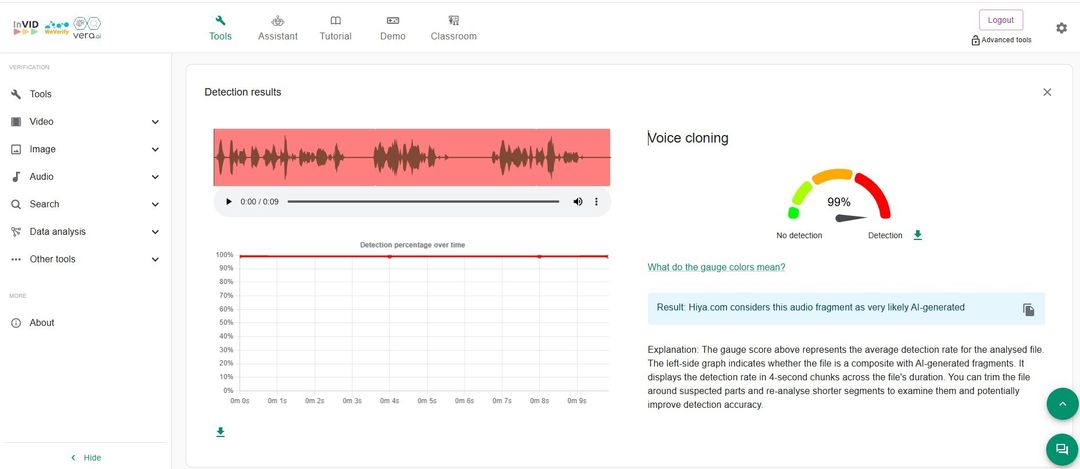Click the Logout button
Image resolution: width=1080 pixels, height=469 pixels.
tap(1000, 20)
